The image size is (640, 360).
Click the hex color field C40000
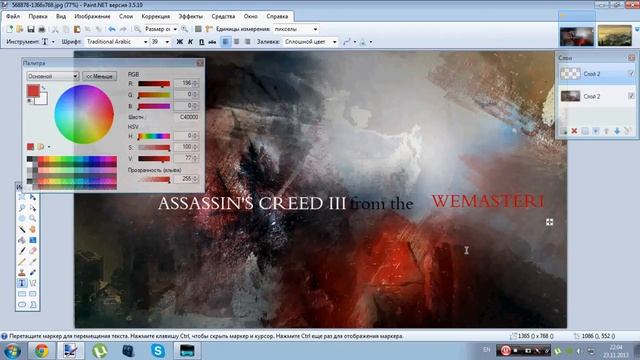pyautogui.click(x=186, y=117)
